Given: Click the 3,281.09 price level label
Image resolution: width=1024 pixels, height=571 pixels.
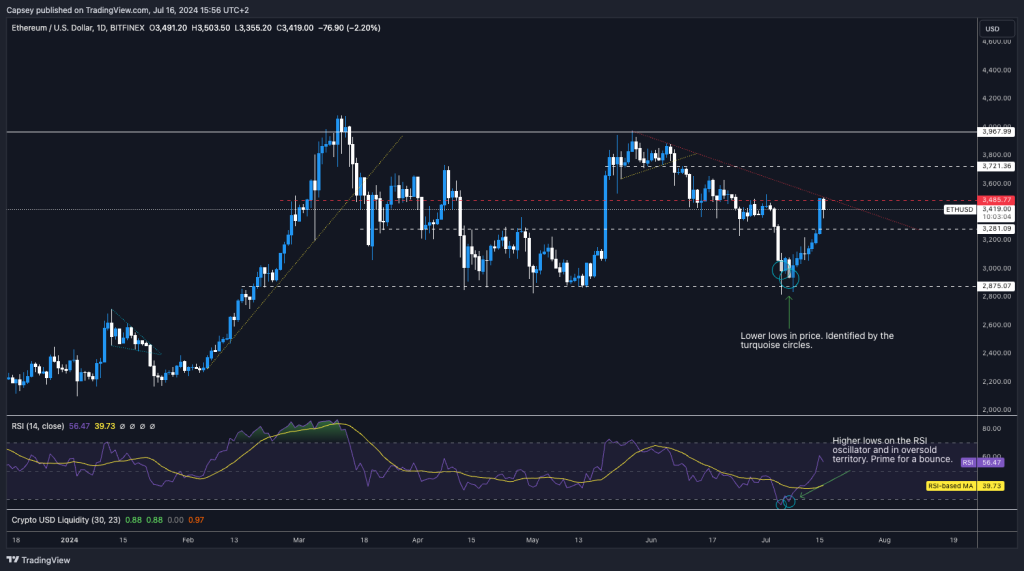Looking at the screenshot, I should (996, 228).
